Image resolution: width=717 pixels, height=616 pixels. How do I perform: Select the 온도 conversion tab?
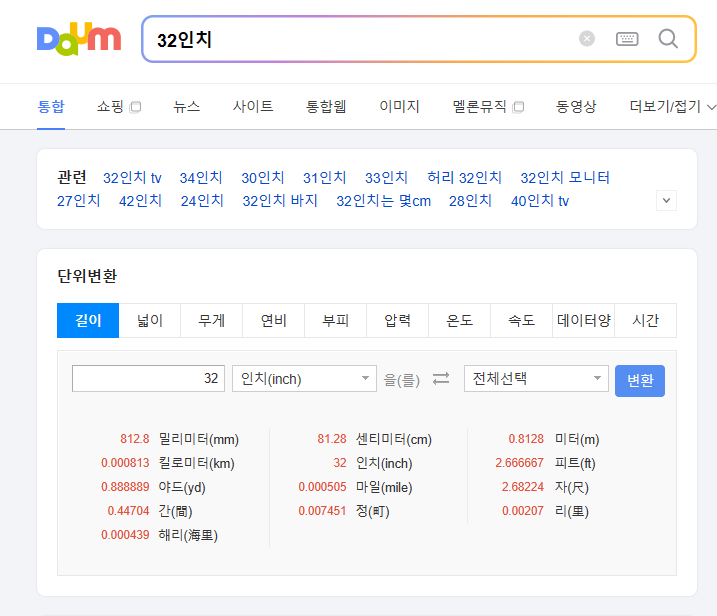click(460, 320)
